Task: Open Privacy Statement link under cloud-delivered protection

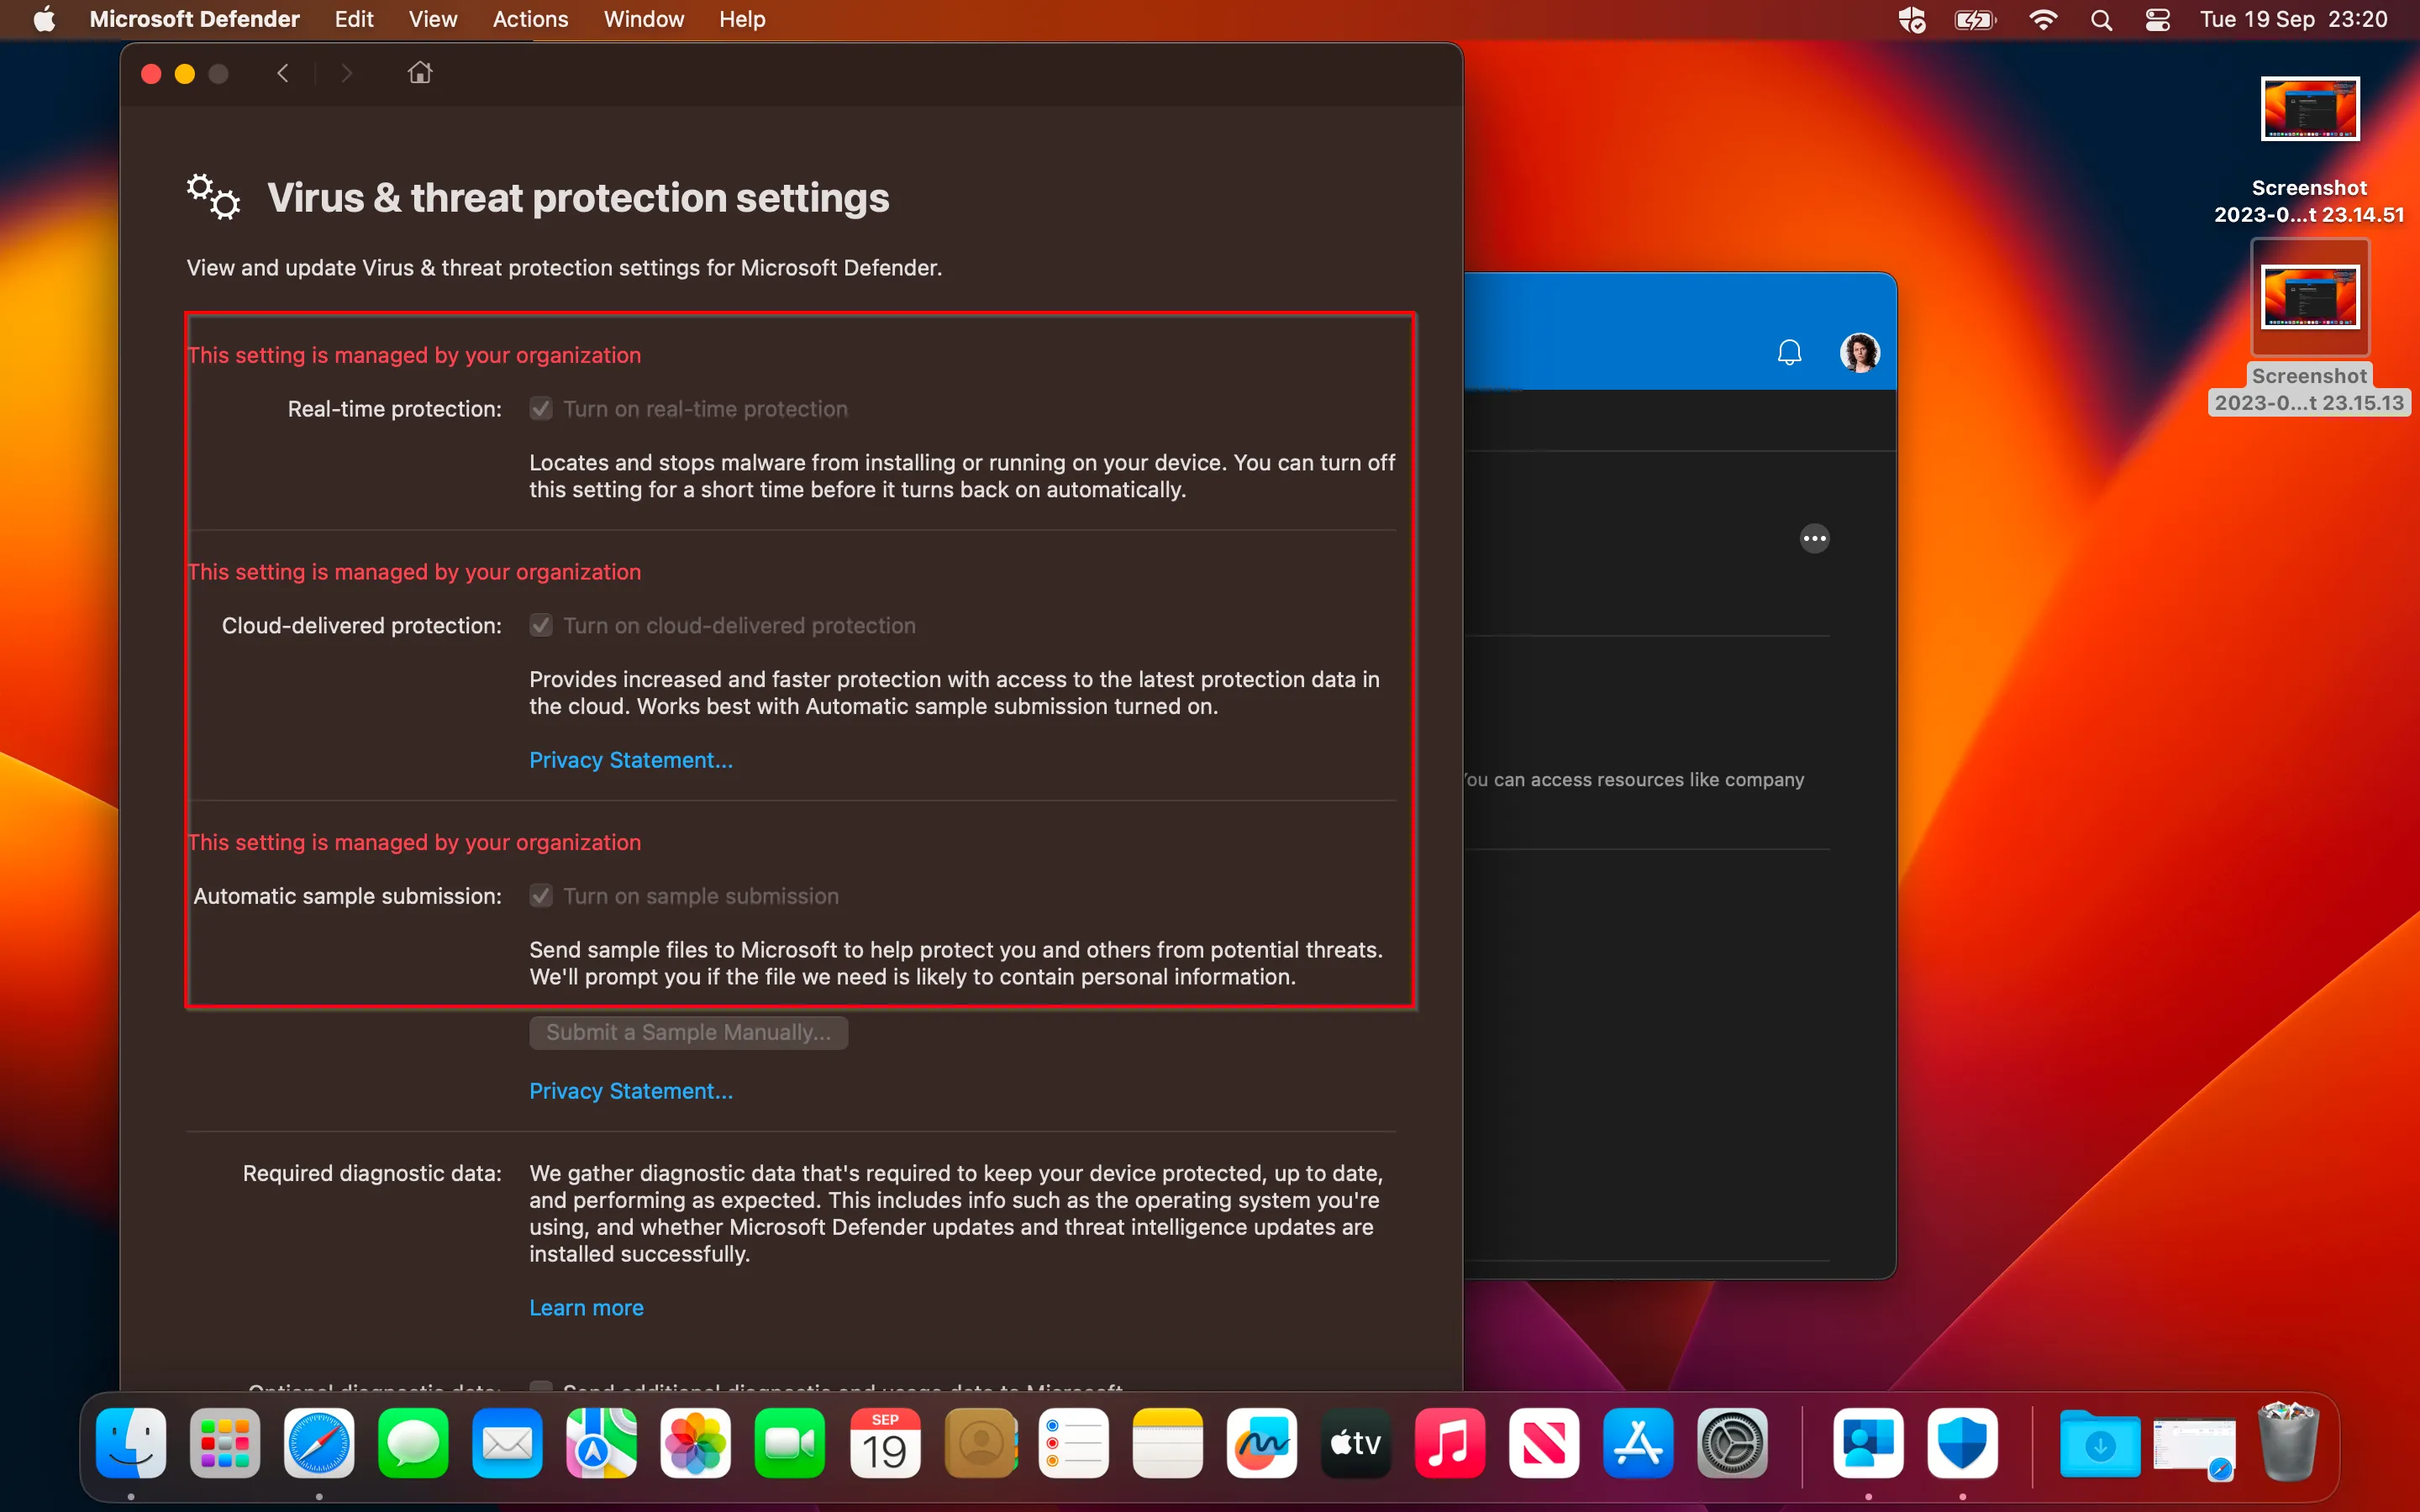Action: coord(631,760)
